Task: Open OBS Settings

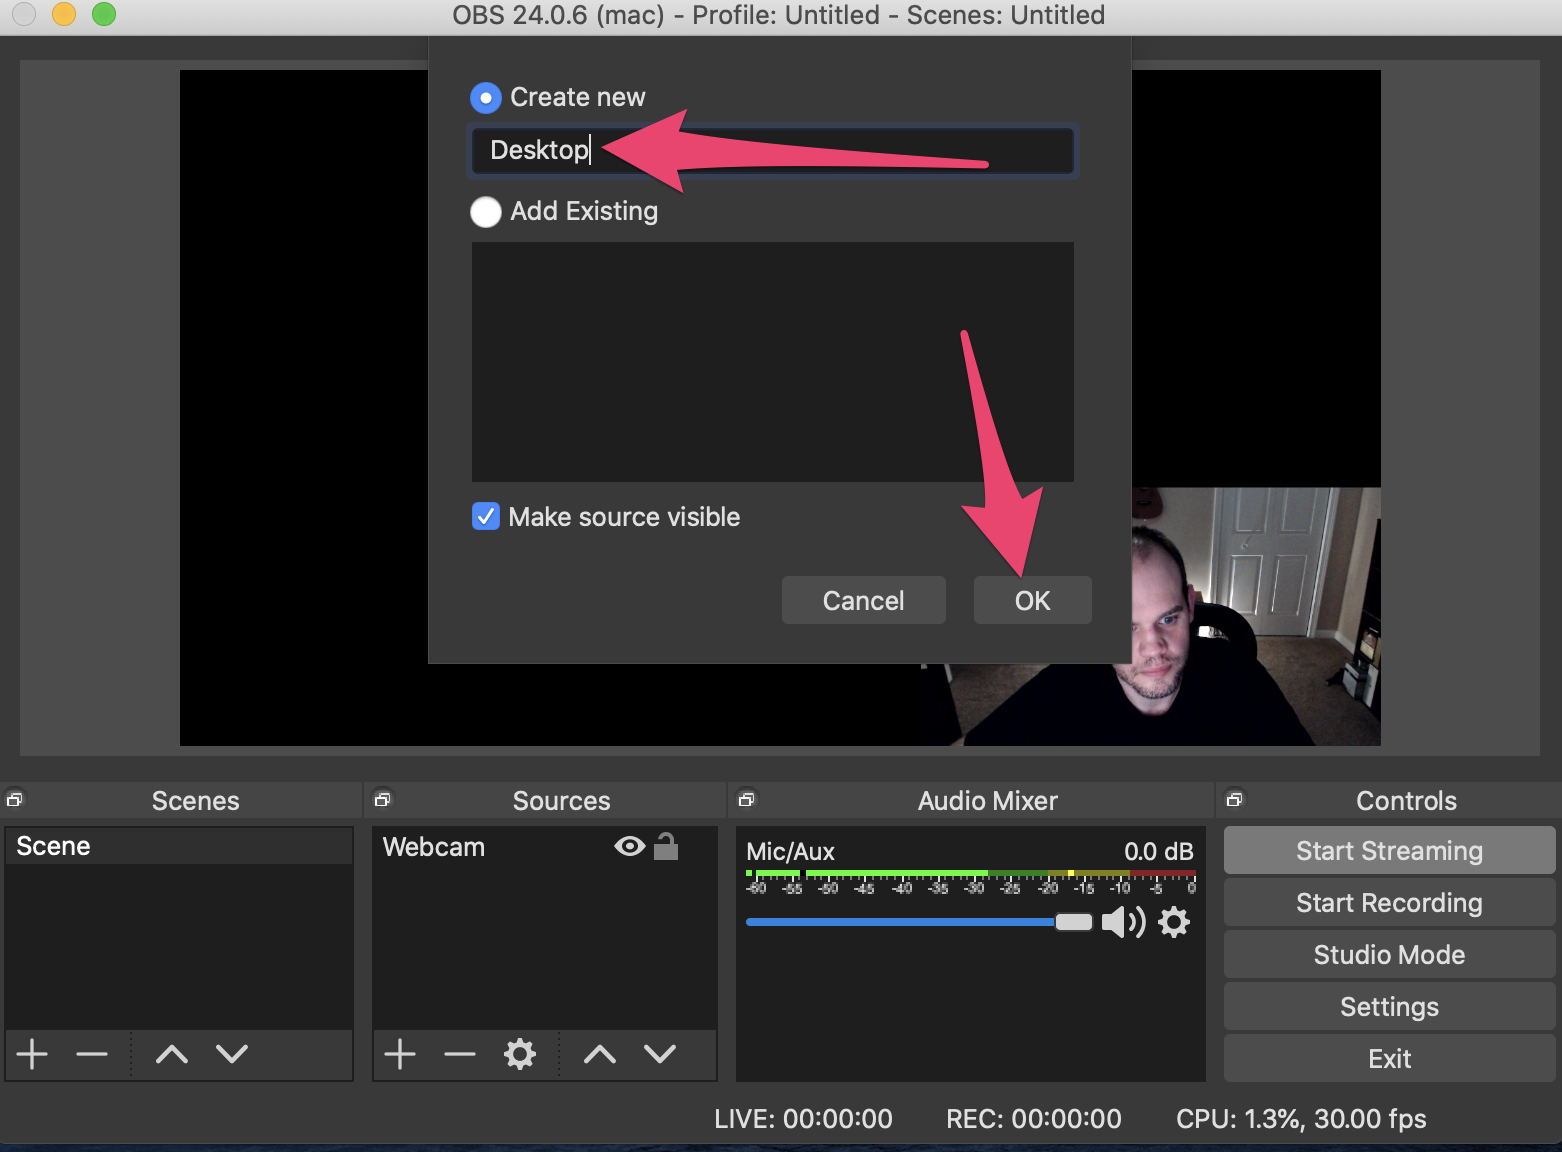Action: coord(1390,1007)
